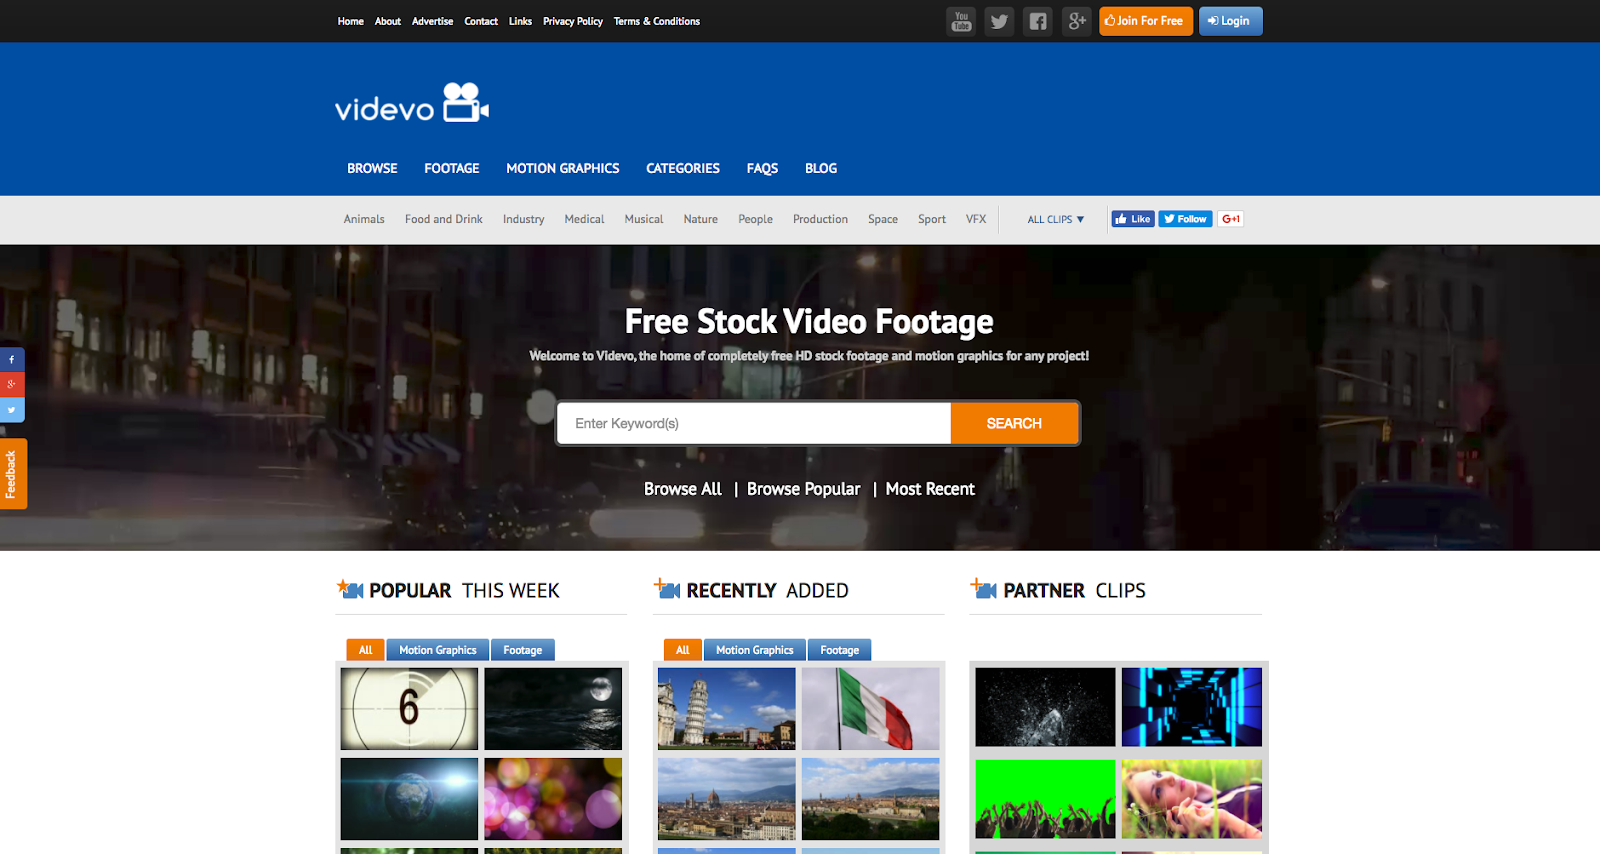This screenshot has height=854, width=1600.
Task: Open the pink bokeh lights clip thumbnail
Action: [x=553, y=799]
